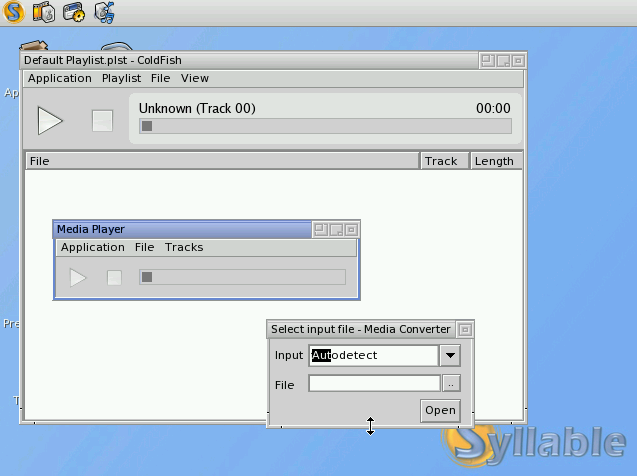The height and width of the screenshot is (476, 637).
Task: Open the camera-and-gear icon in top bar
Action: pos(74,12)
